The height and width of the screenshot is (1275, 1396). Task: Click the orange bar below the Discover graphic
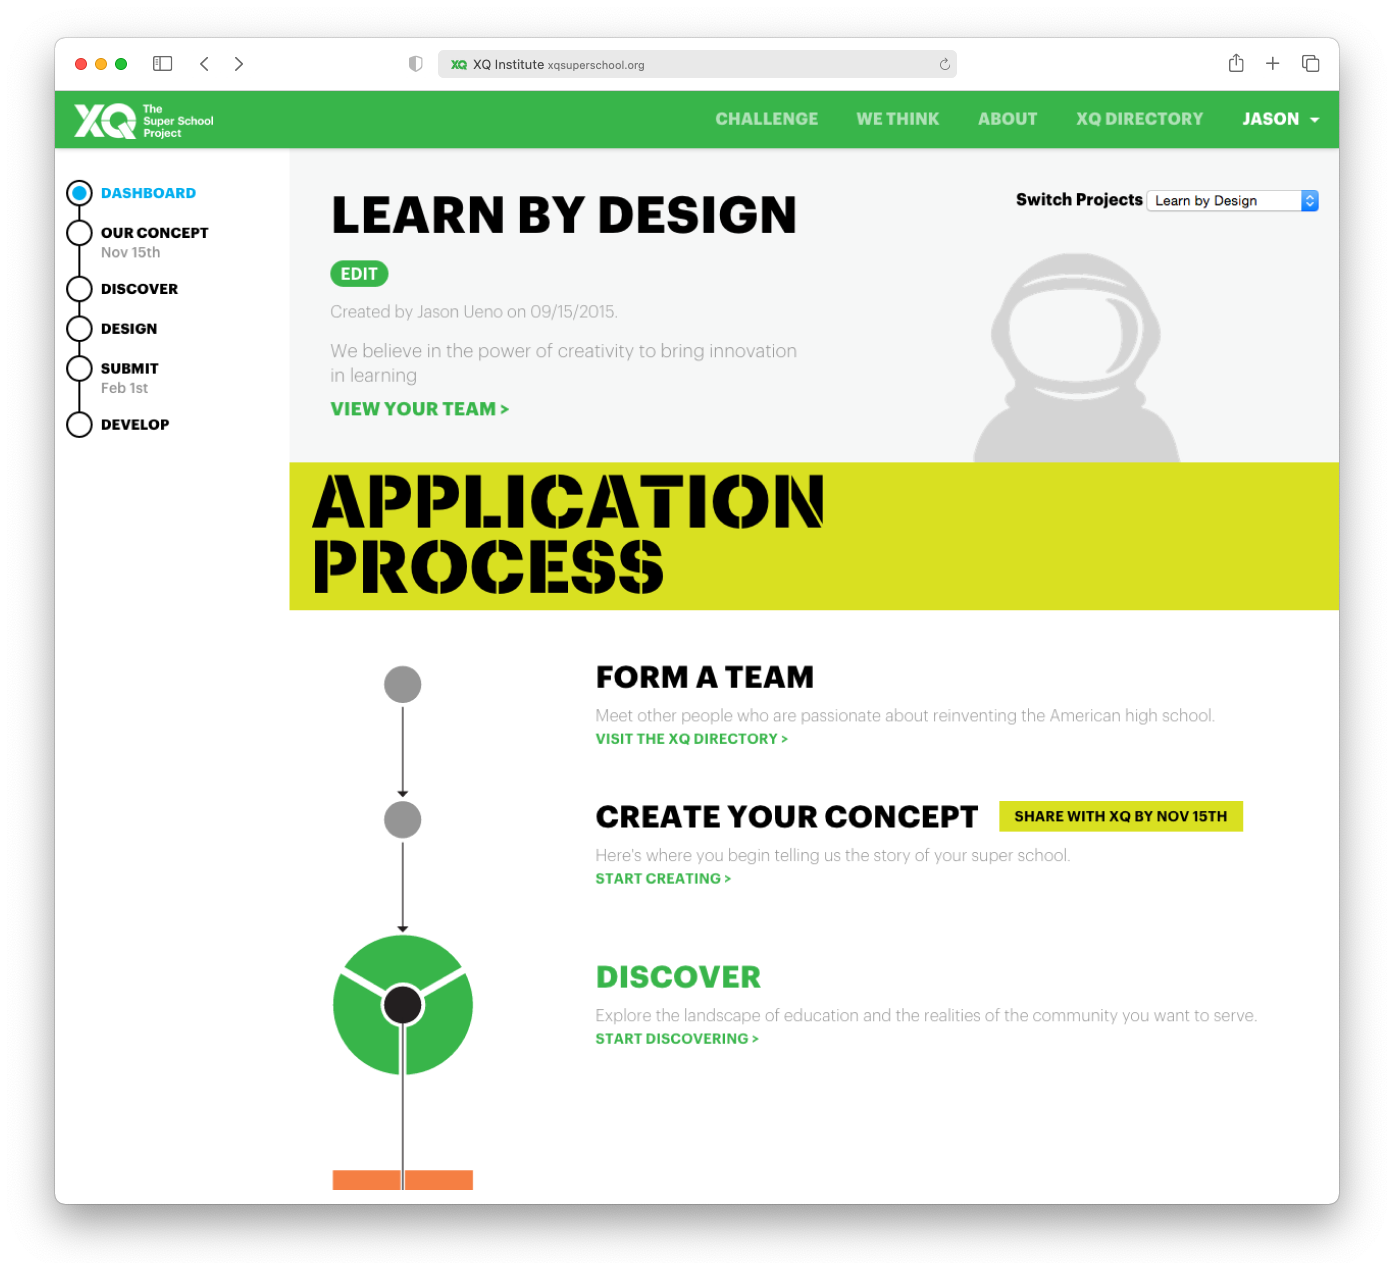tap(403, 1180)
